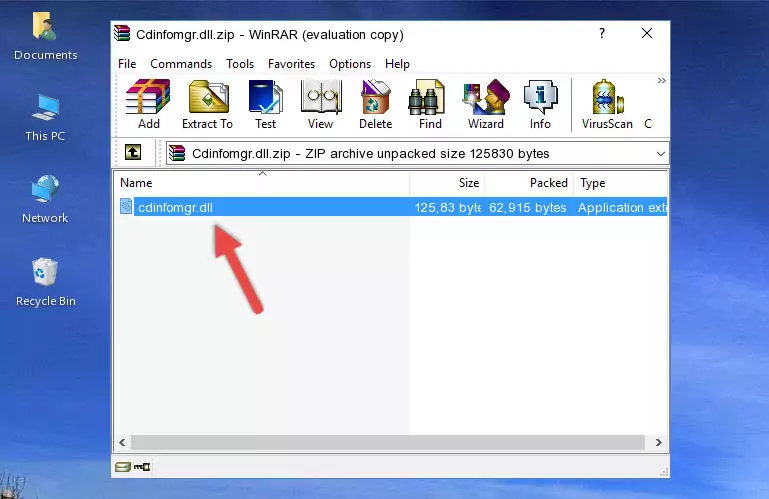Go up one folder level
The image size is (769, 499).
pyautogui.click(x=133, y=152)
